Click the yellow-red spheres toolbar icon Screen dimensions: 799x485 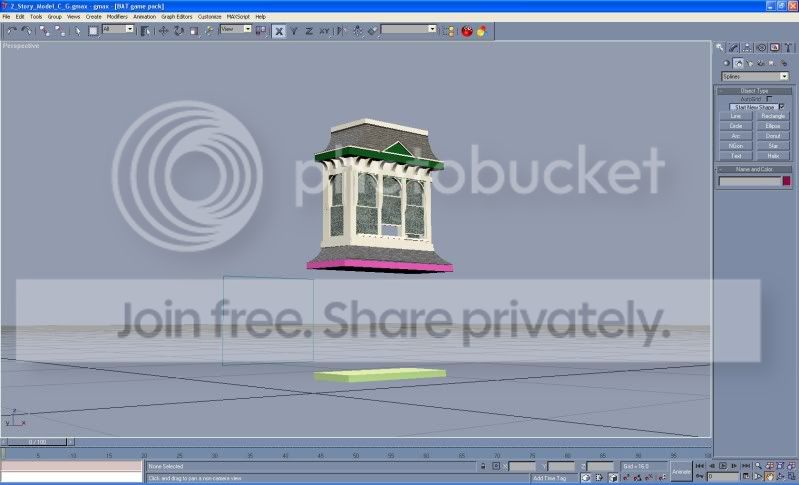482,31
